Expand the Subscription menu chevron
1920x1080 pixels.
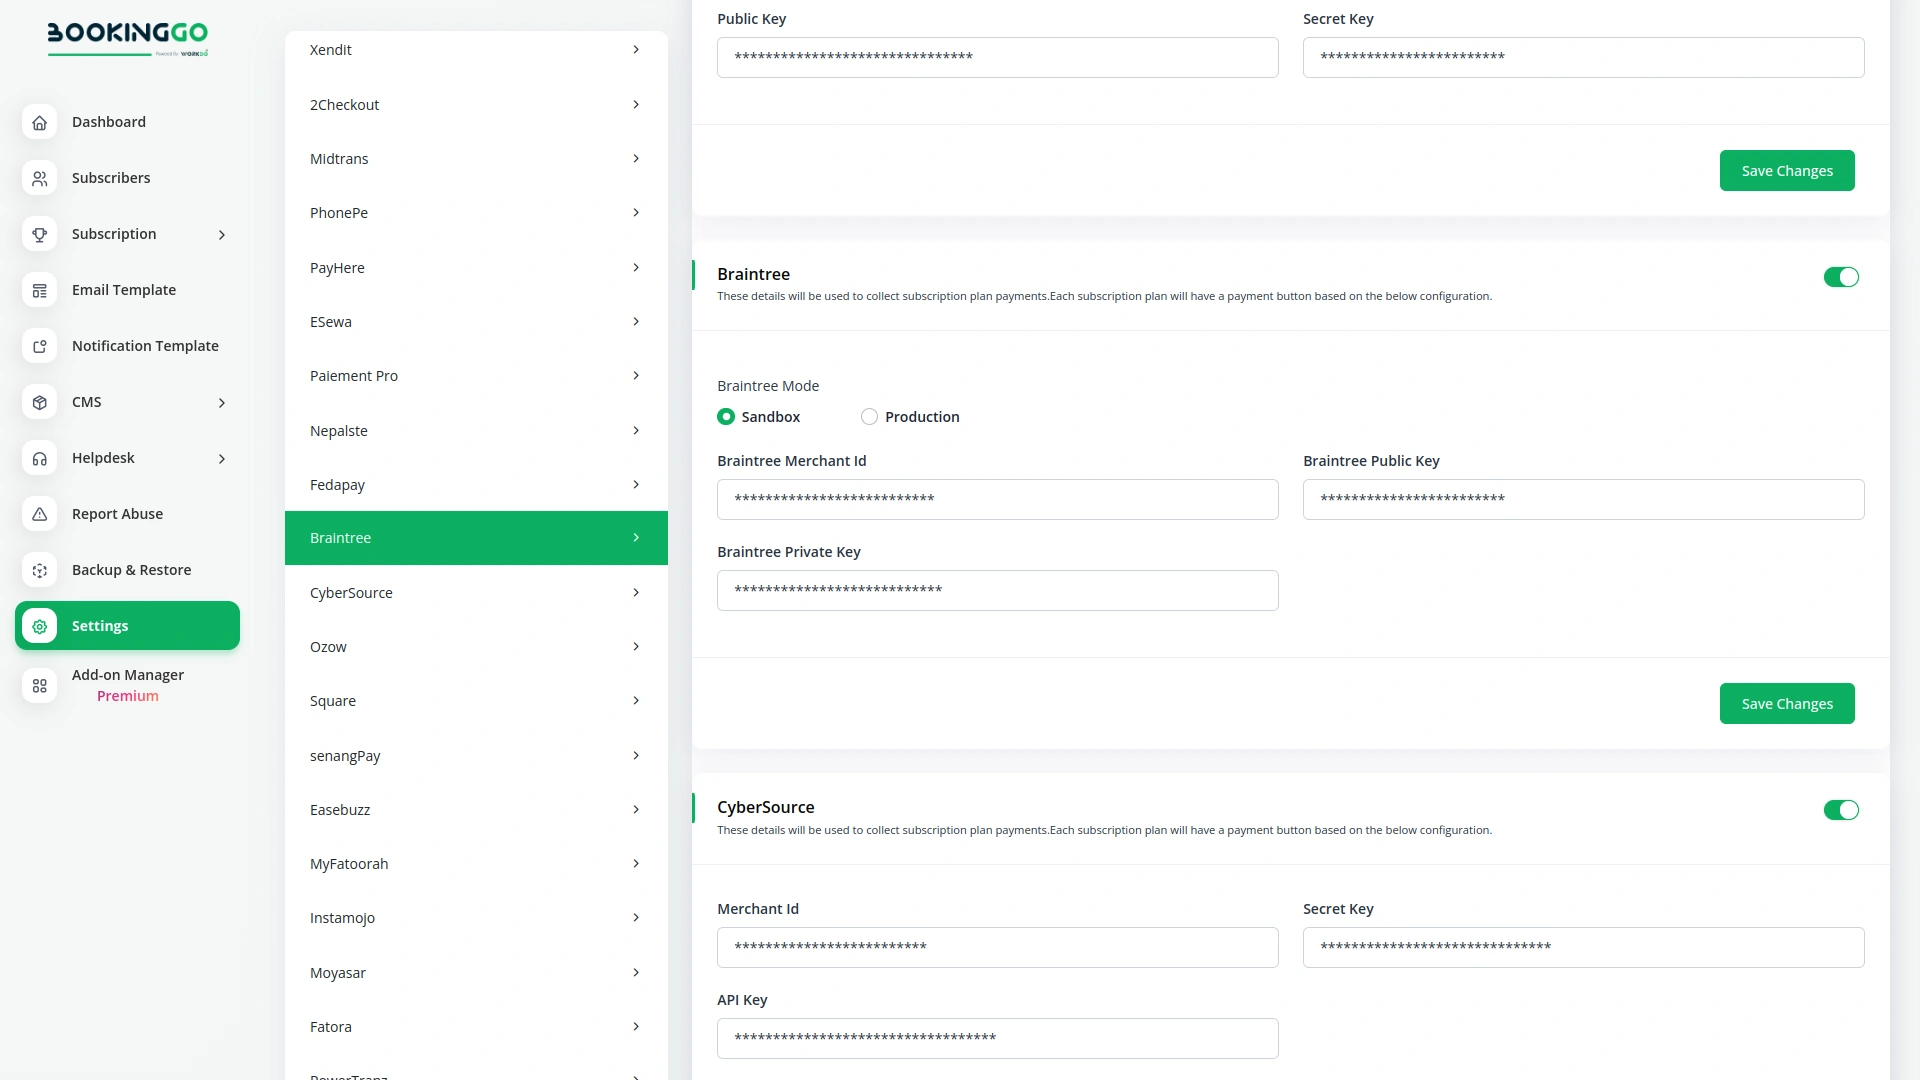click(221, 234)
